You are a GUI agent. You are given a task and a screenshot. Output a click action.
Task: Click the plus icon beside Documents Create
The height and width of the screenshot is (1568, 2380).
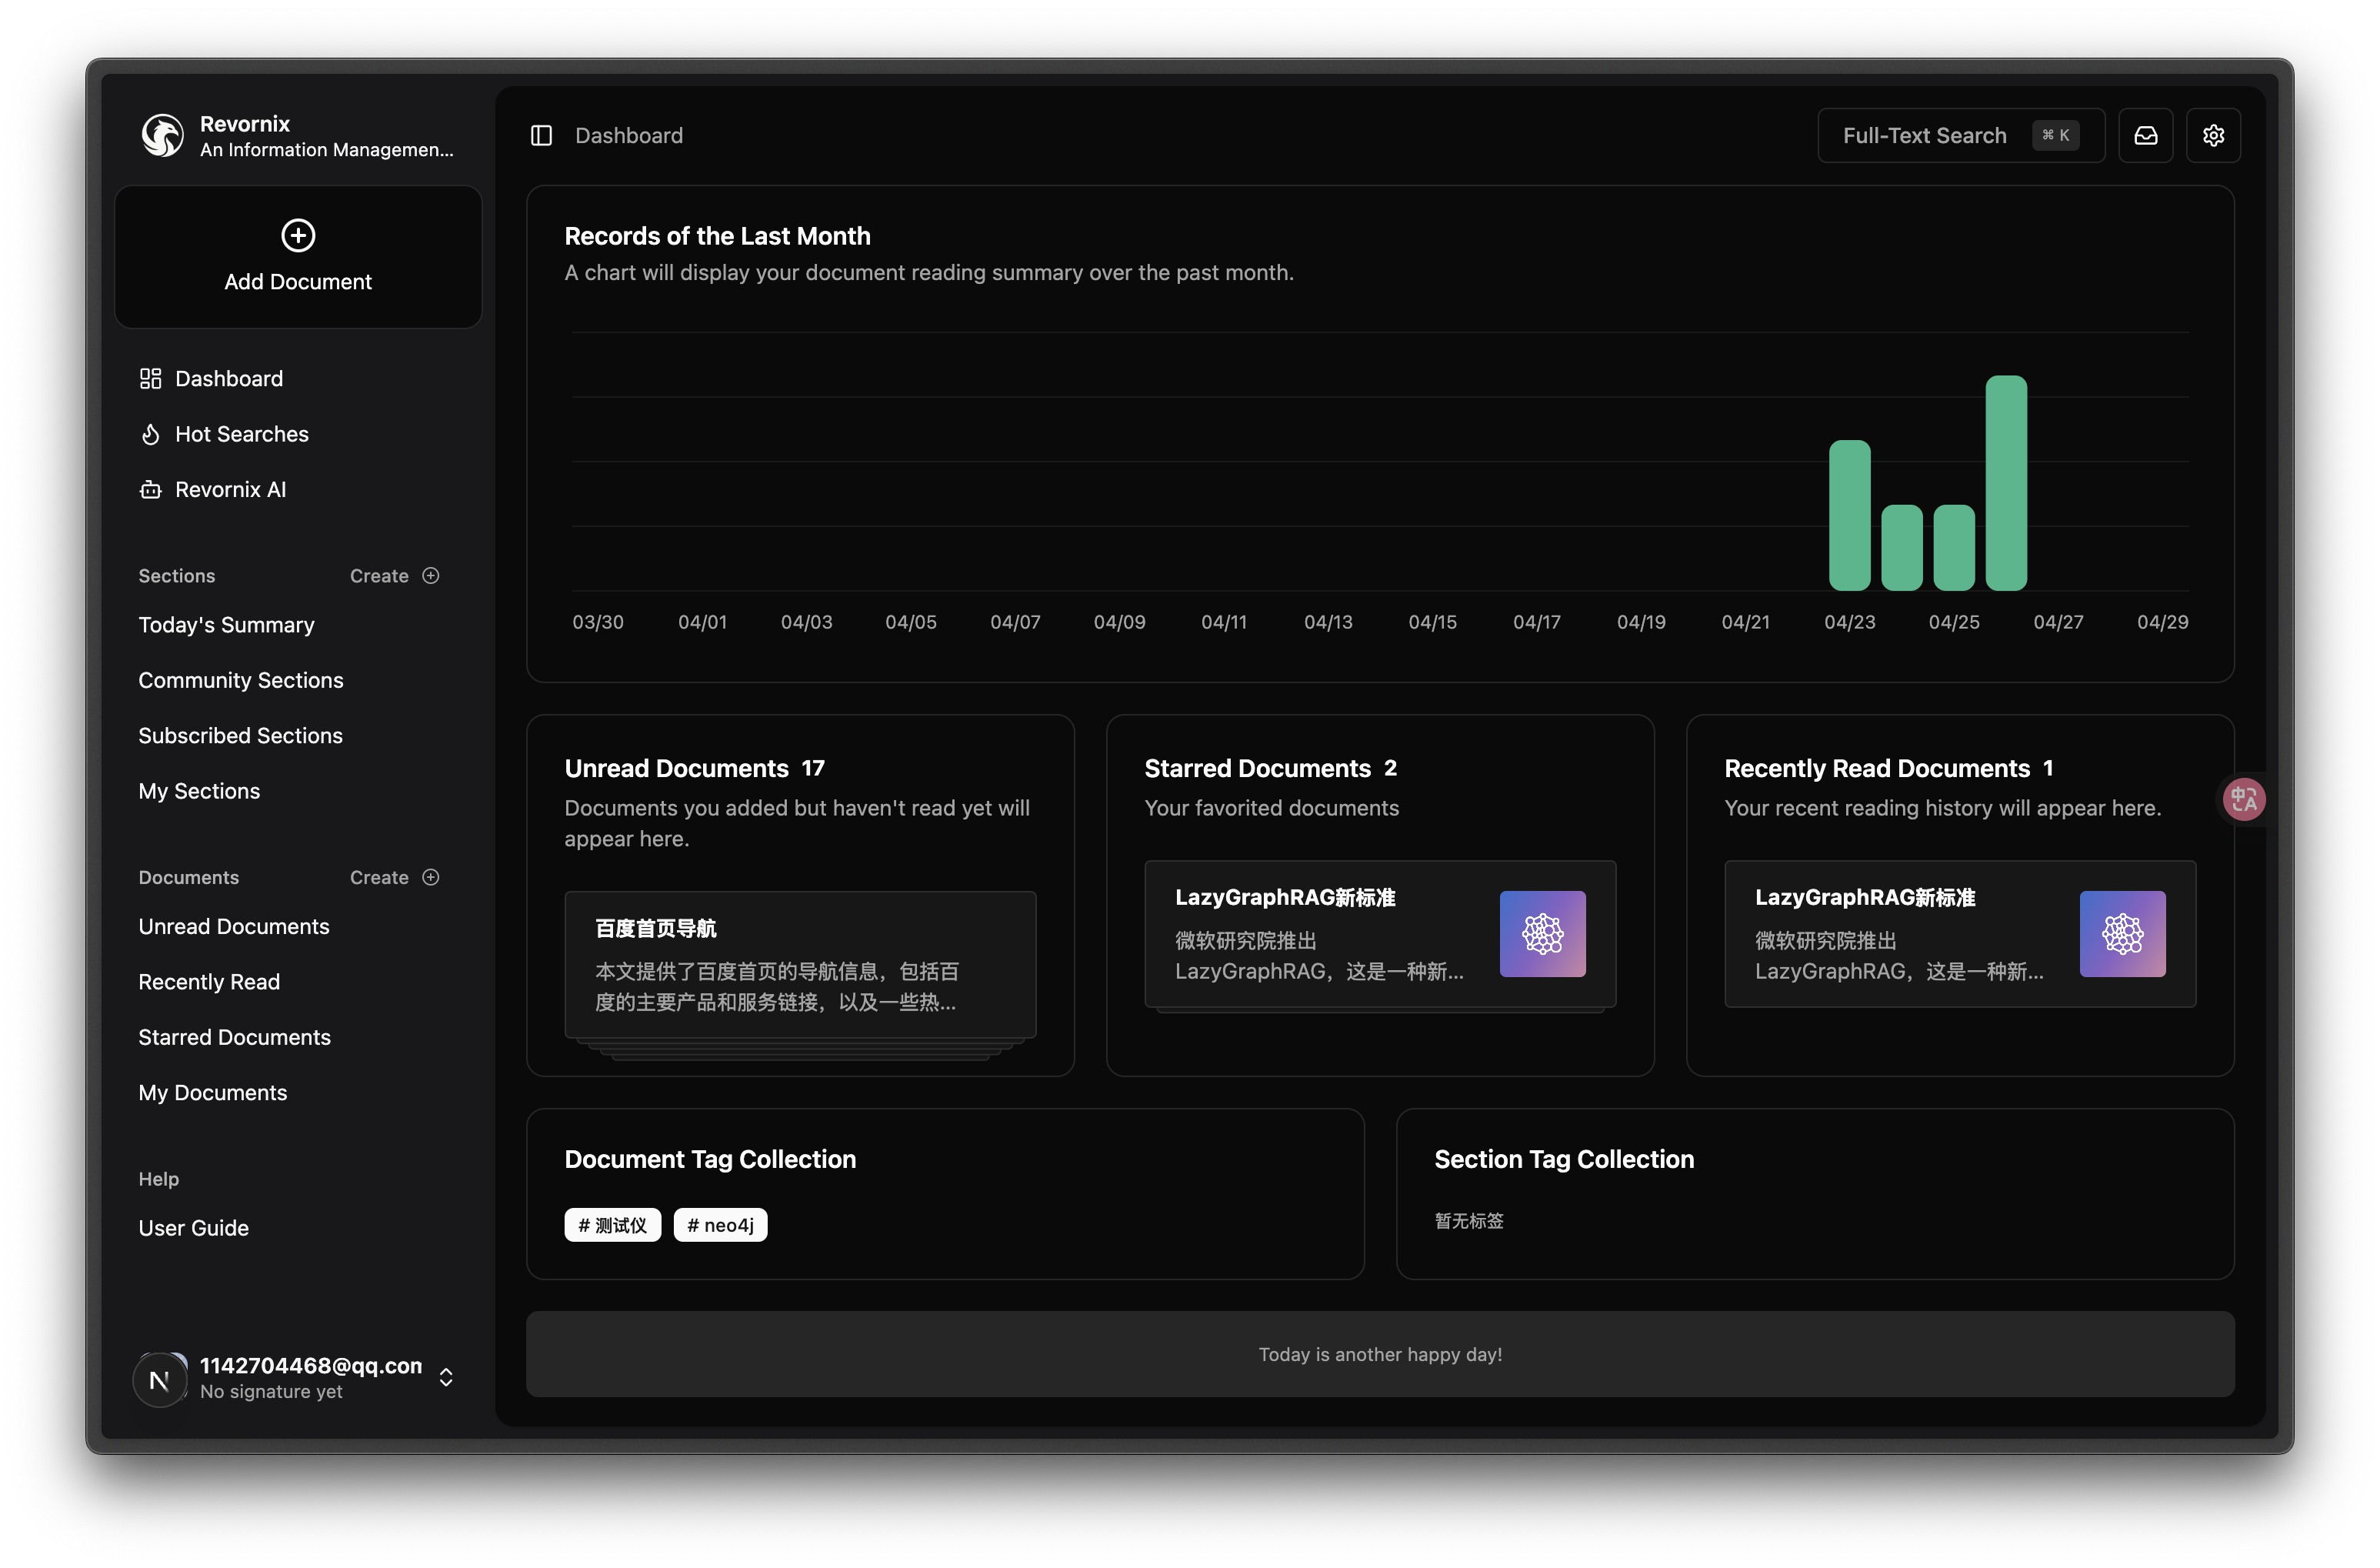click(x=431, y=877)
